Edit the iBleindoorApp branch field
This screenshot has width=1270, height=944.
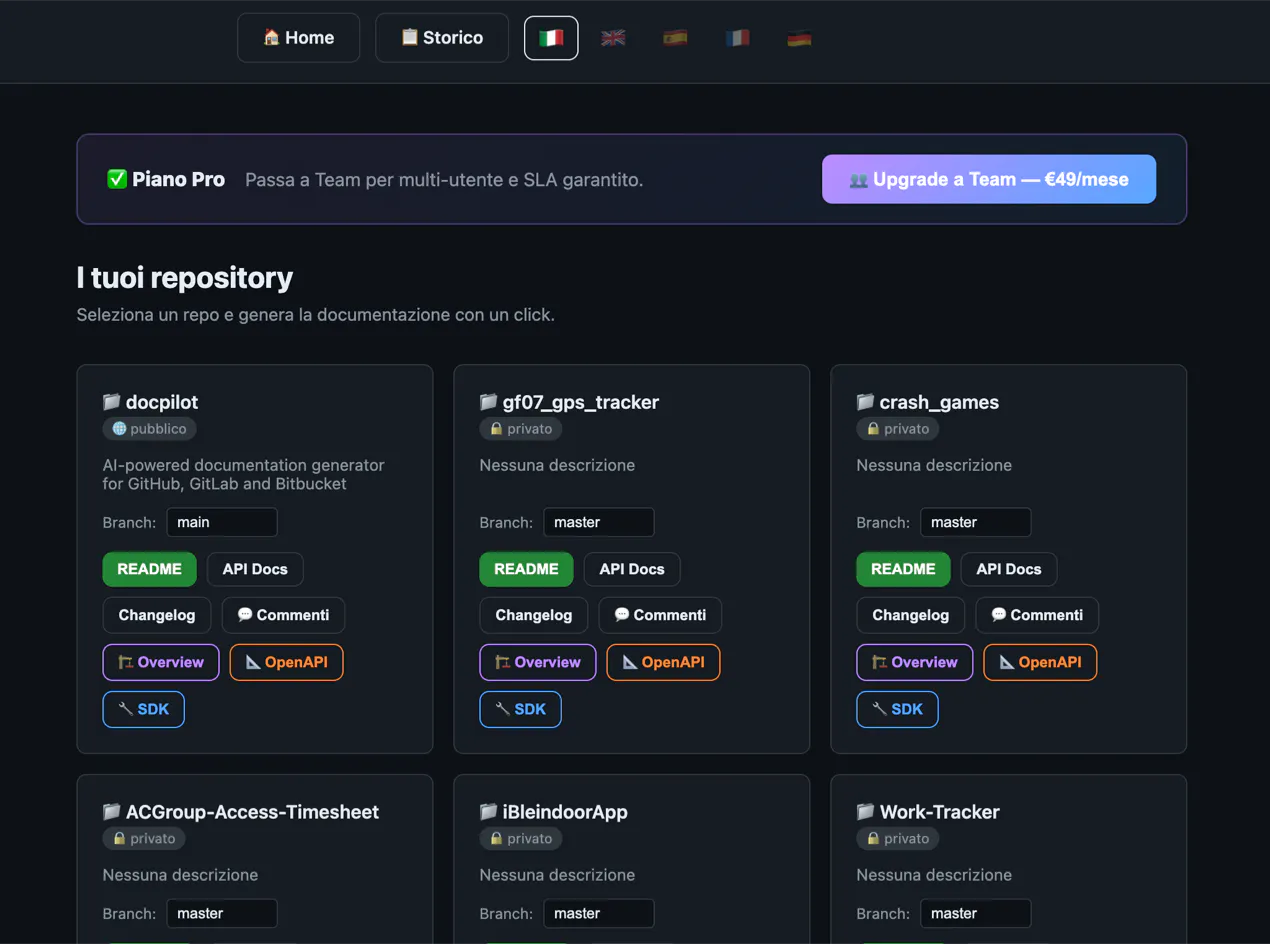(599, 913)
